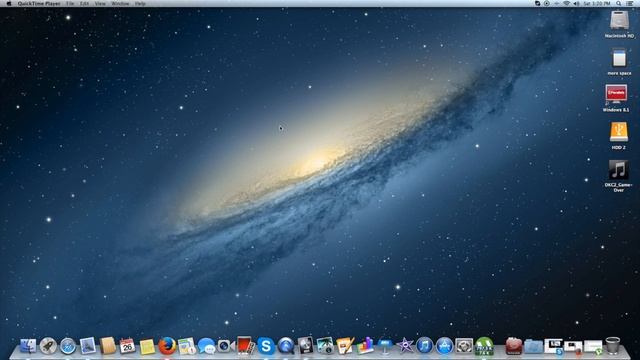Open the Time Machine status icon

tap(547, 3)
